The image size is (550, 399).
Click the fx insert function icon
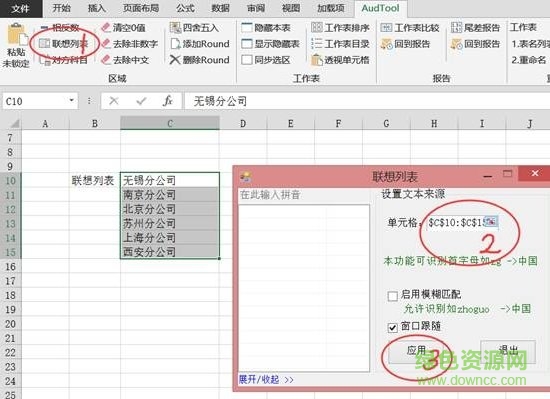coord(168,101)
